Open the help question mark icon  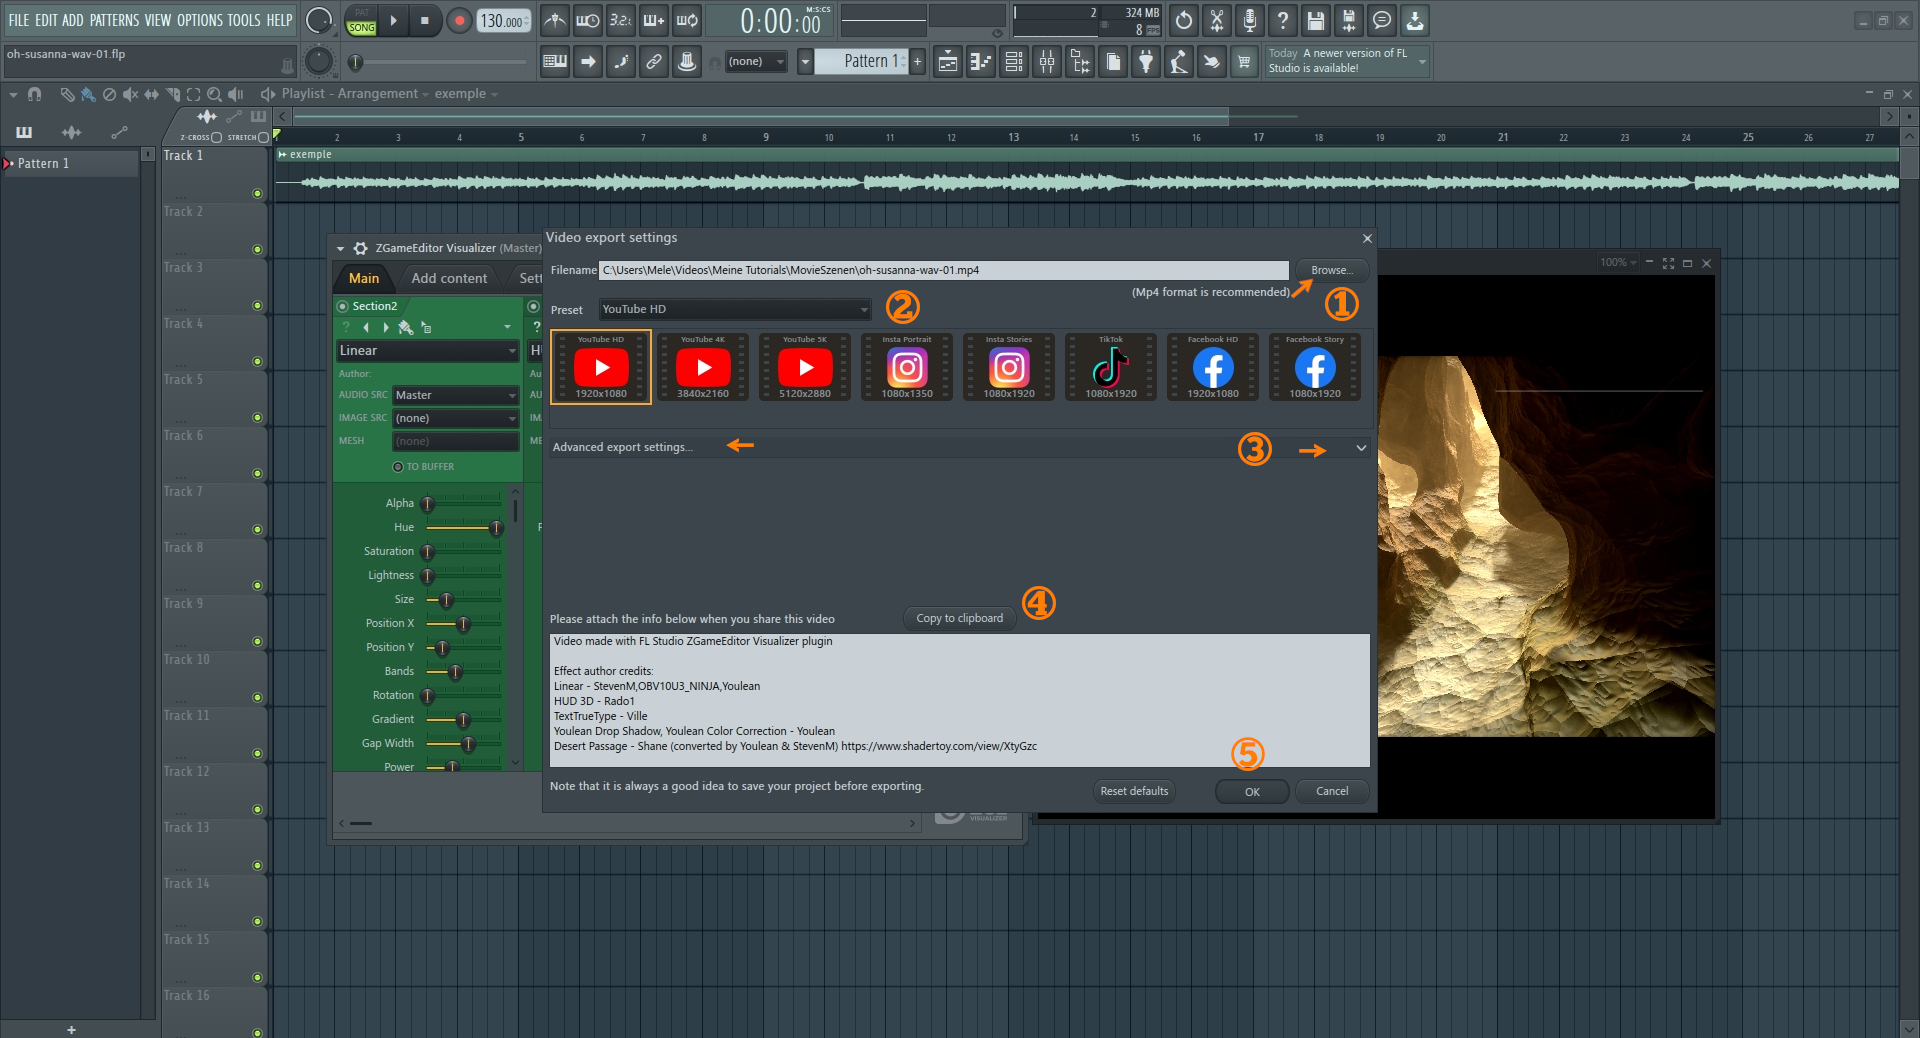pyautogui.click(x=1283, y=20)
